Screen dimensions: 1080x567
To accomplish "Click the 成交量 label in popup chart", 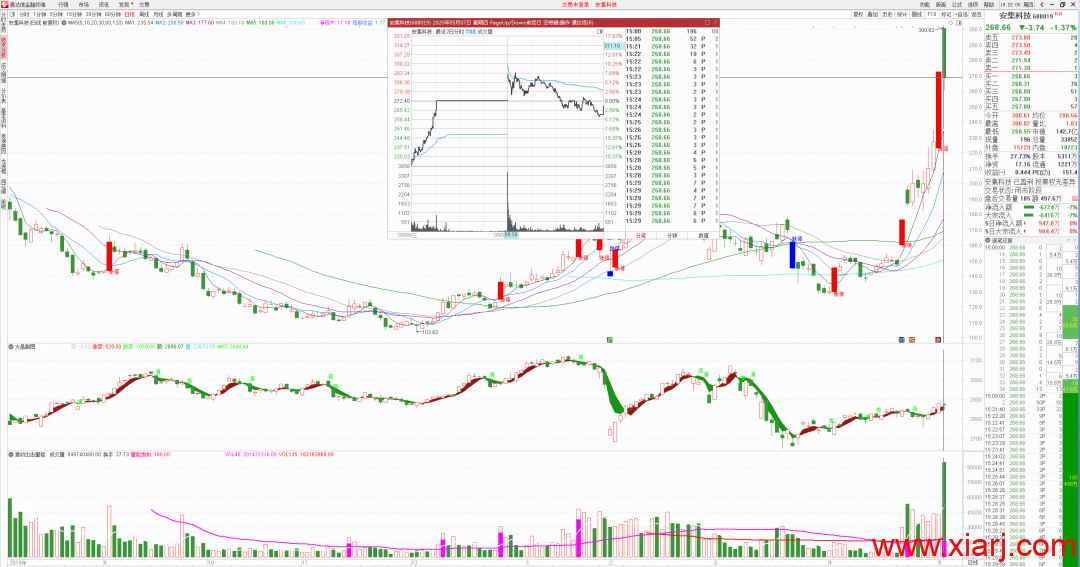I will click(485, 32).
